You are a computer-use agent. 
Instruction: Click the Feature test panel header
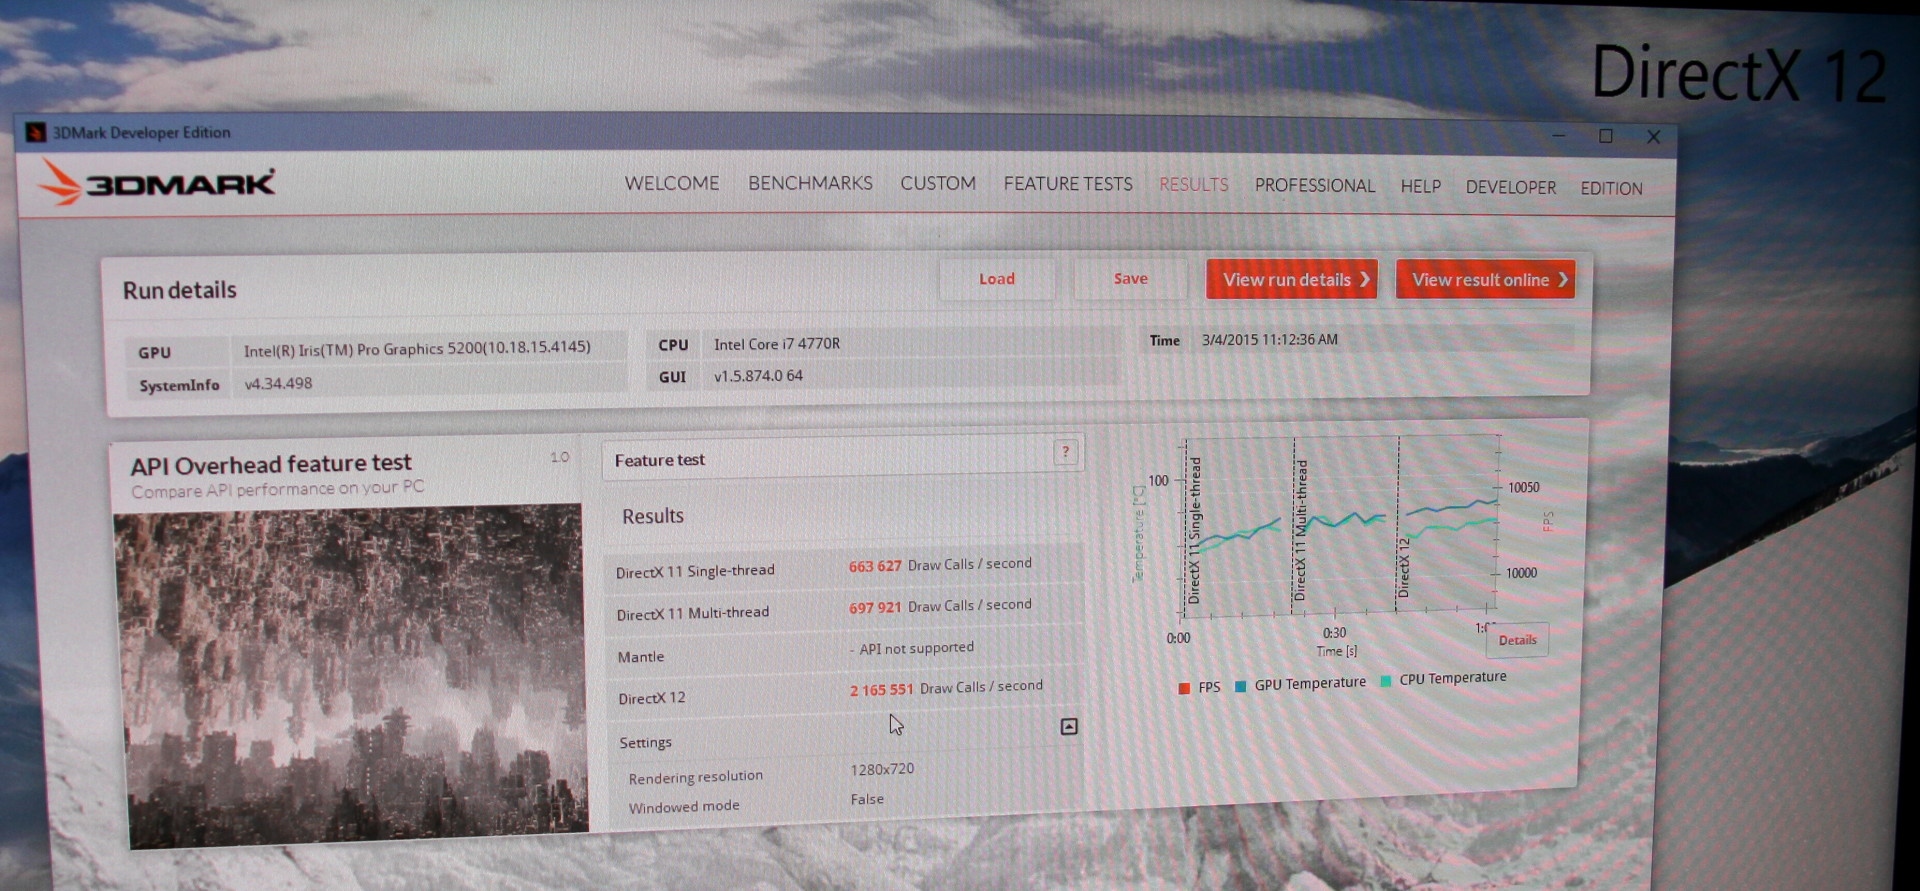click(843, 458)
